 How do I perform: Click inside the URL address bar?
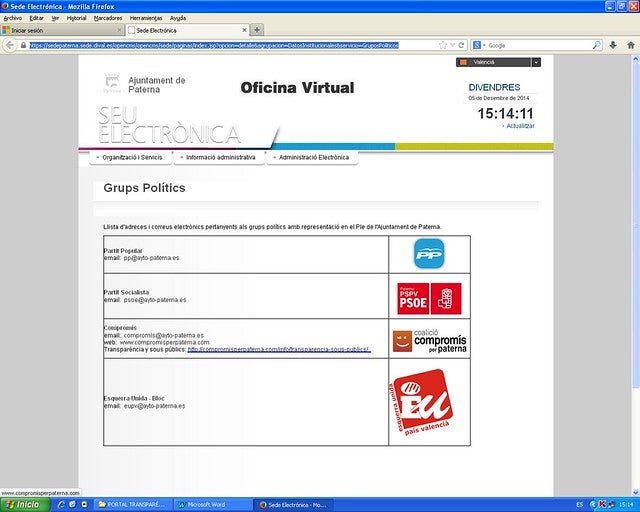coord(230,45)
